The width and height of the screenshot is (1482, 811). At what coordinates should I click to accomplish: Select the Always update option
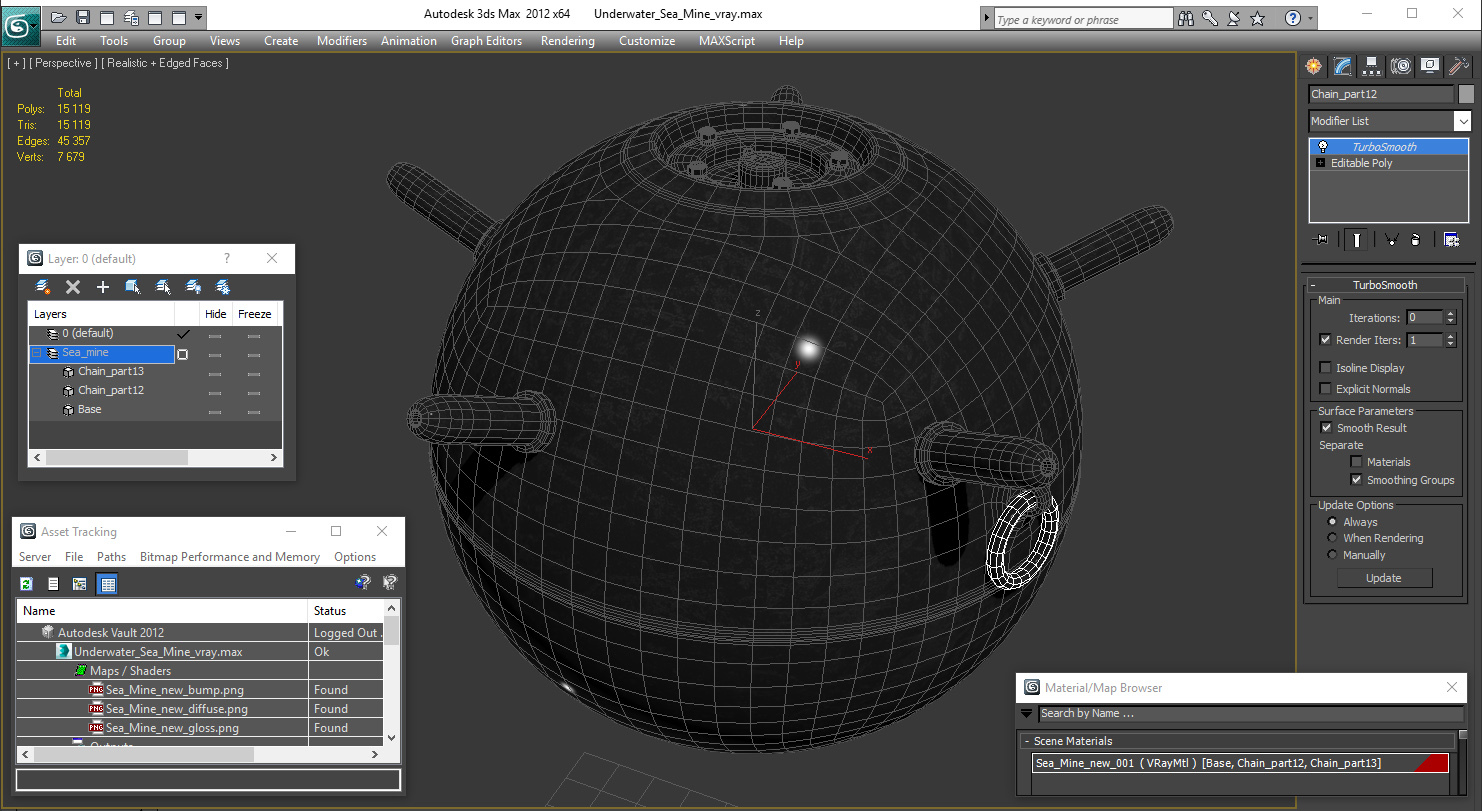(x=1332, y=522)
